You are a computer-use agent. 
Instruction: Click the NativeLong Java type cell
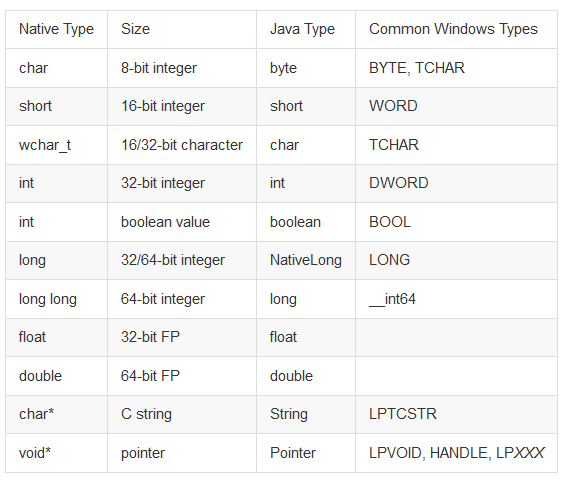click(306, 260)
